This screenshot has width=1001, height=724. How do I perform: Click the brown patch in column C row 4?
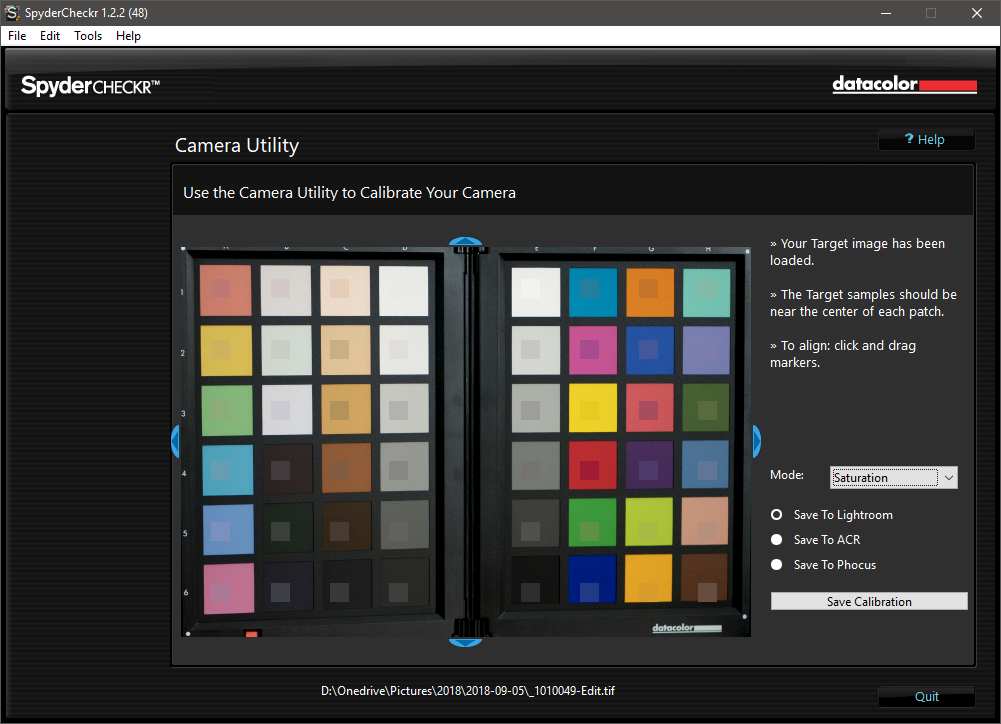click(x=346, y=469)
